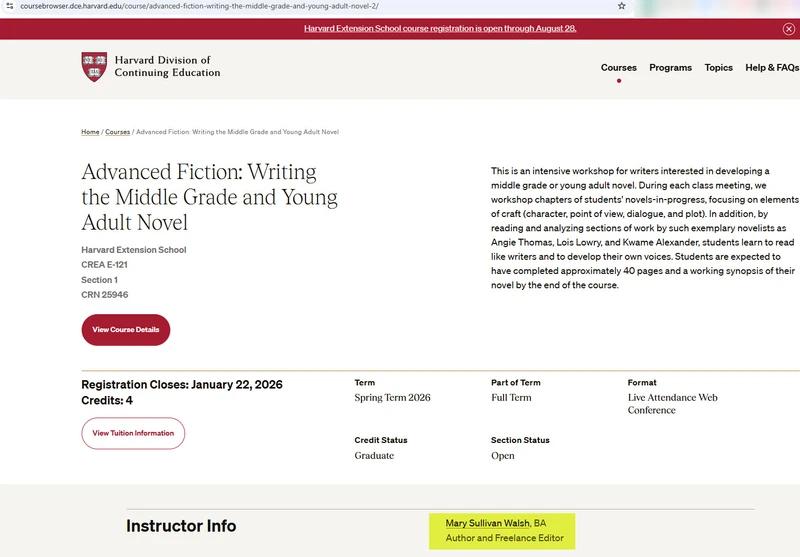Click the Advanced Fiction course title heading
Screen dimensions: 800x557
click(209, 197)
